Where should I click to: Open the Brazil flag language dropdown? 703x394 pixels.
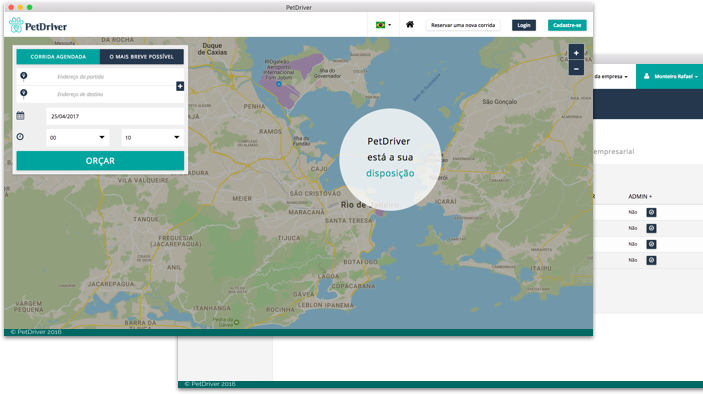coord(383,25)
